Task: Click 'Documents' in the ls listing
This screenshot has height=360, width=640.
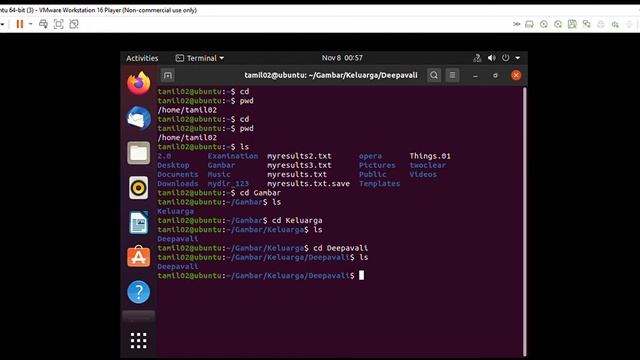Action: 178,174
